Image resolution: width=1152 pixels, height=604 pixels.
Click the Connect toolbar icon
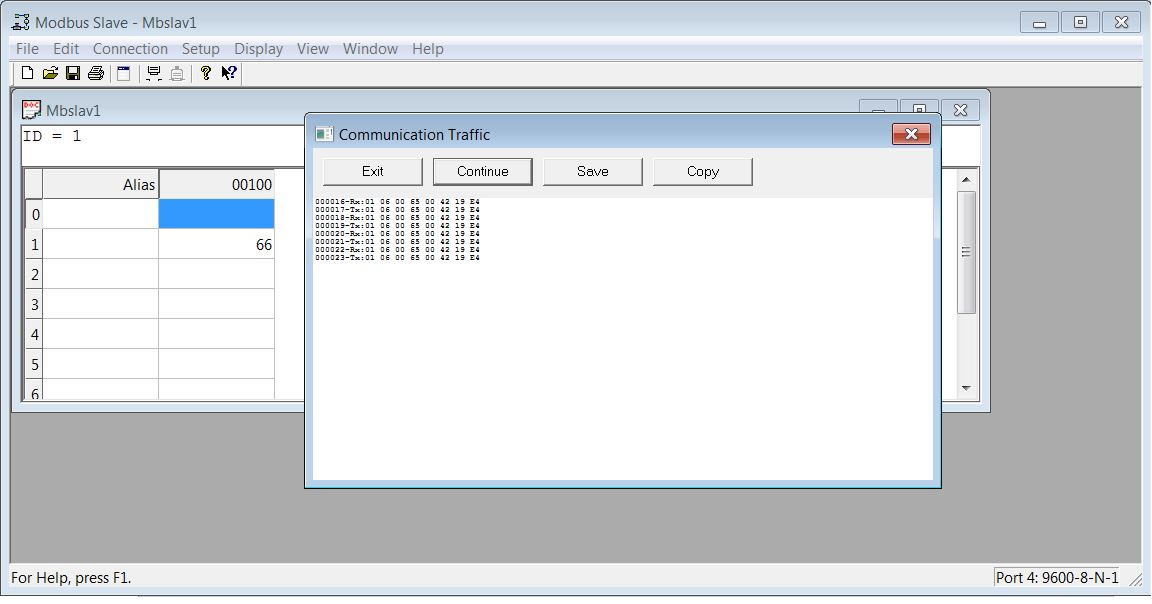pos(154,73)
